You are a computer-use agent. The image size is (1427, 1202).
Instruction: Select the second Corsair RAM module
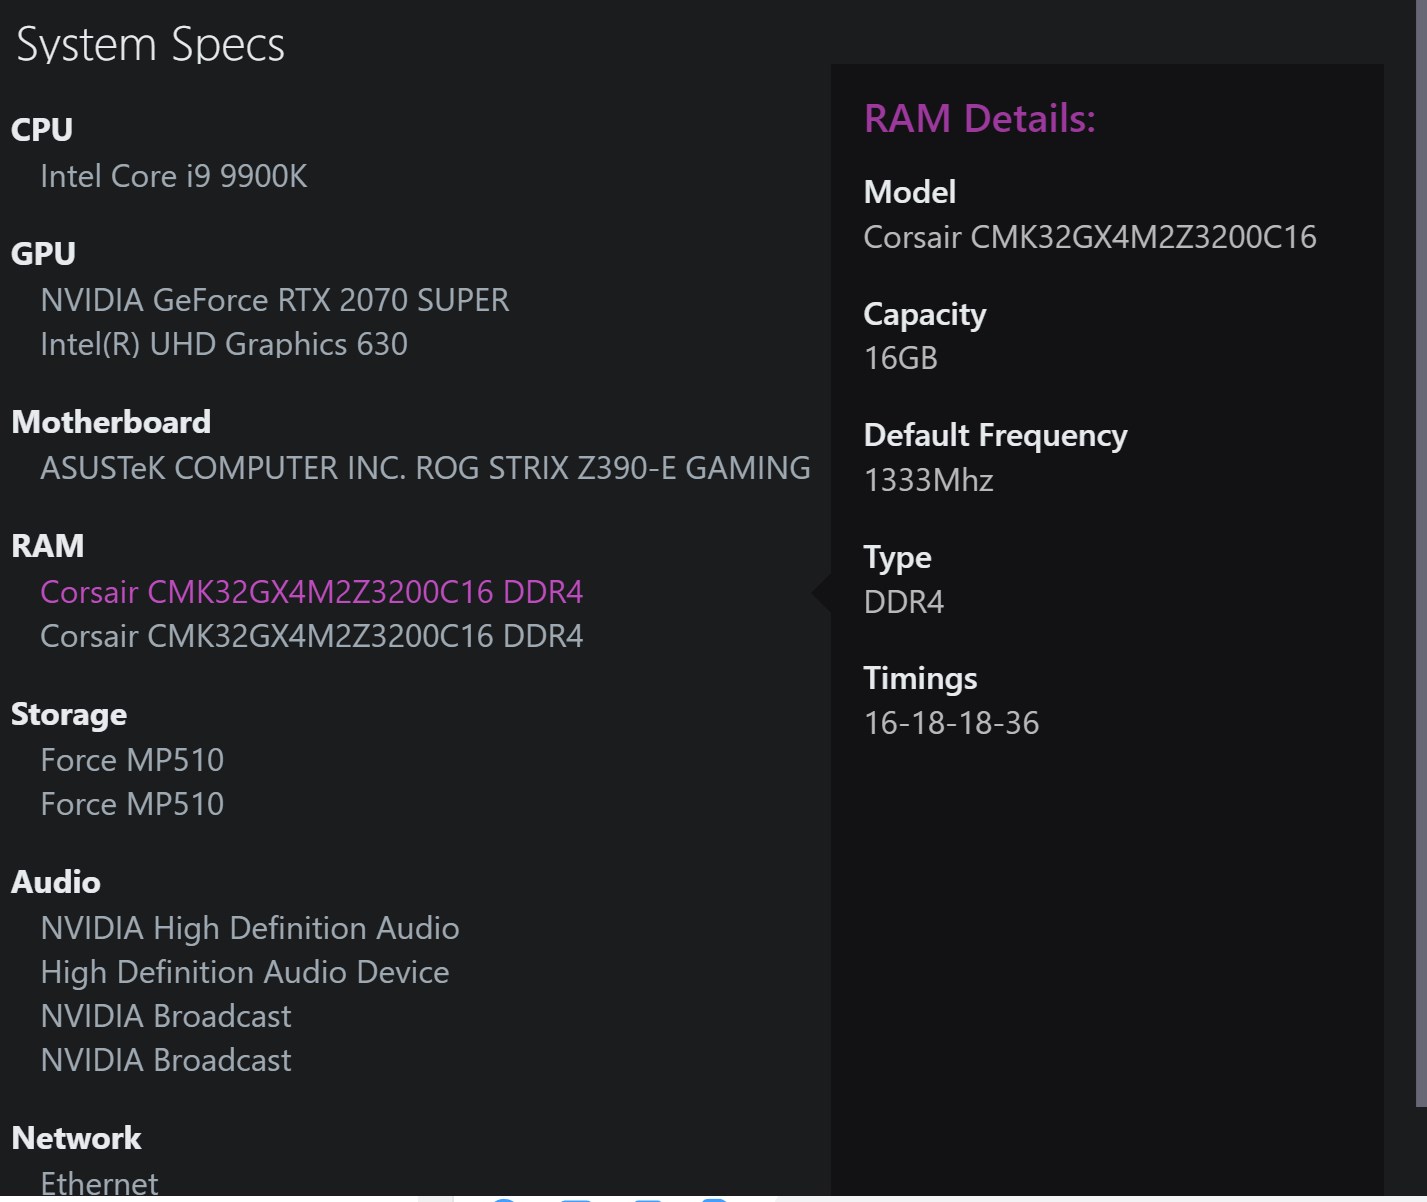(311, 636)
